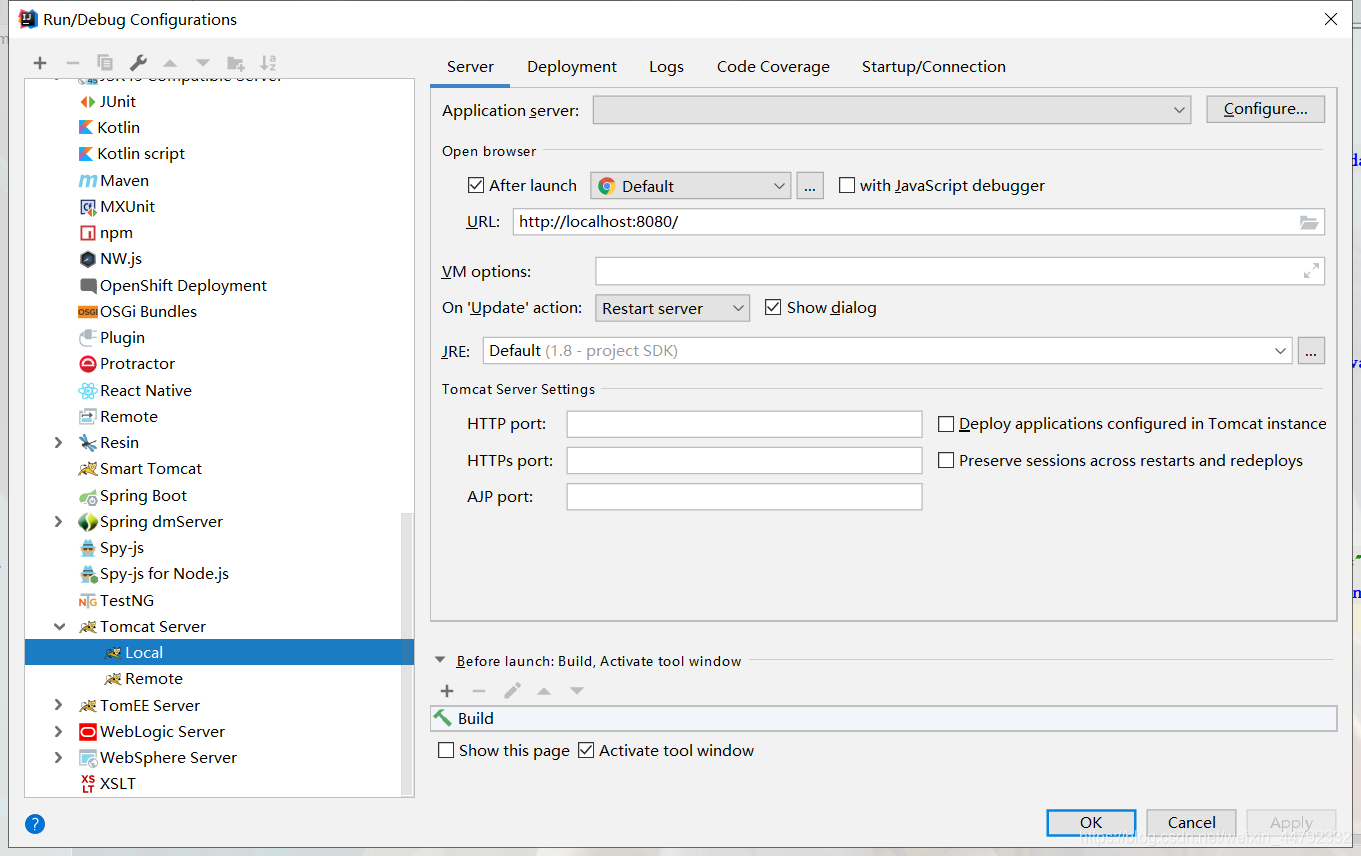
Task: Click the Copy configuration icon
Action: coord(105,63)
